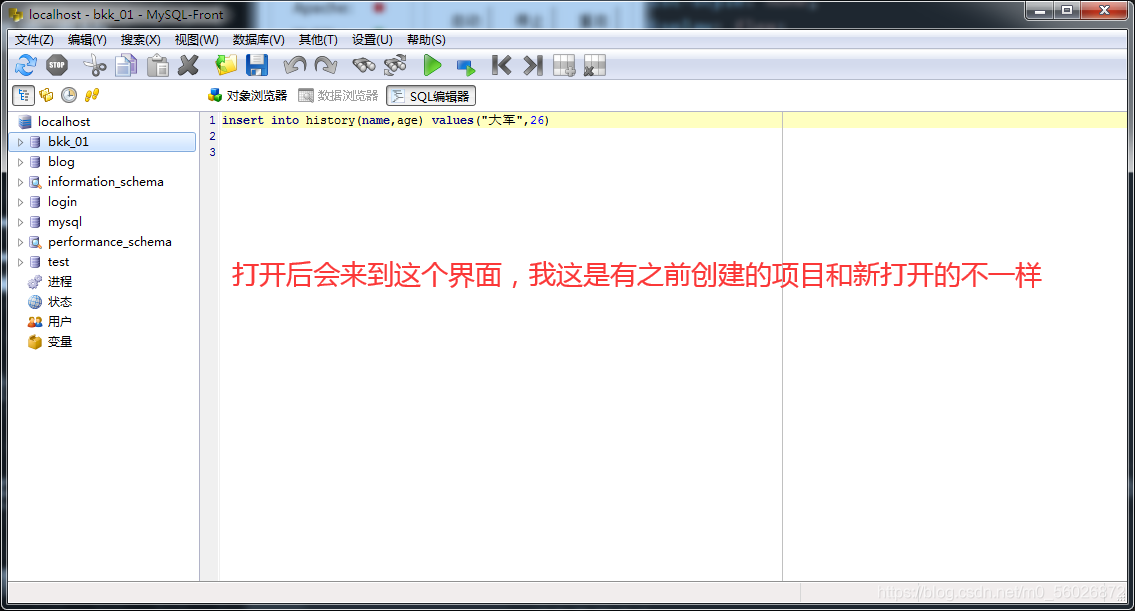
Task: Open the 其他(T) menu
Action: pos(318,40)
